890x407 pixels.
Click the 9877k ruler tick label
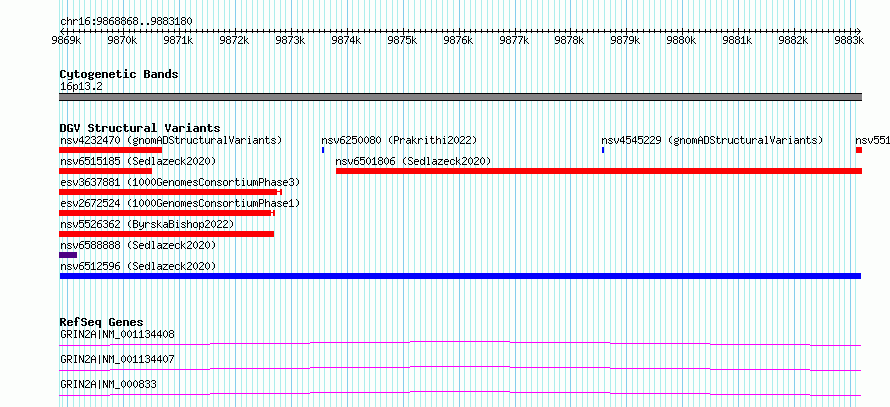[514, 40]
